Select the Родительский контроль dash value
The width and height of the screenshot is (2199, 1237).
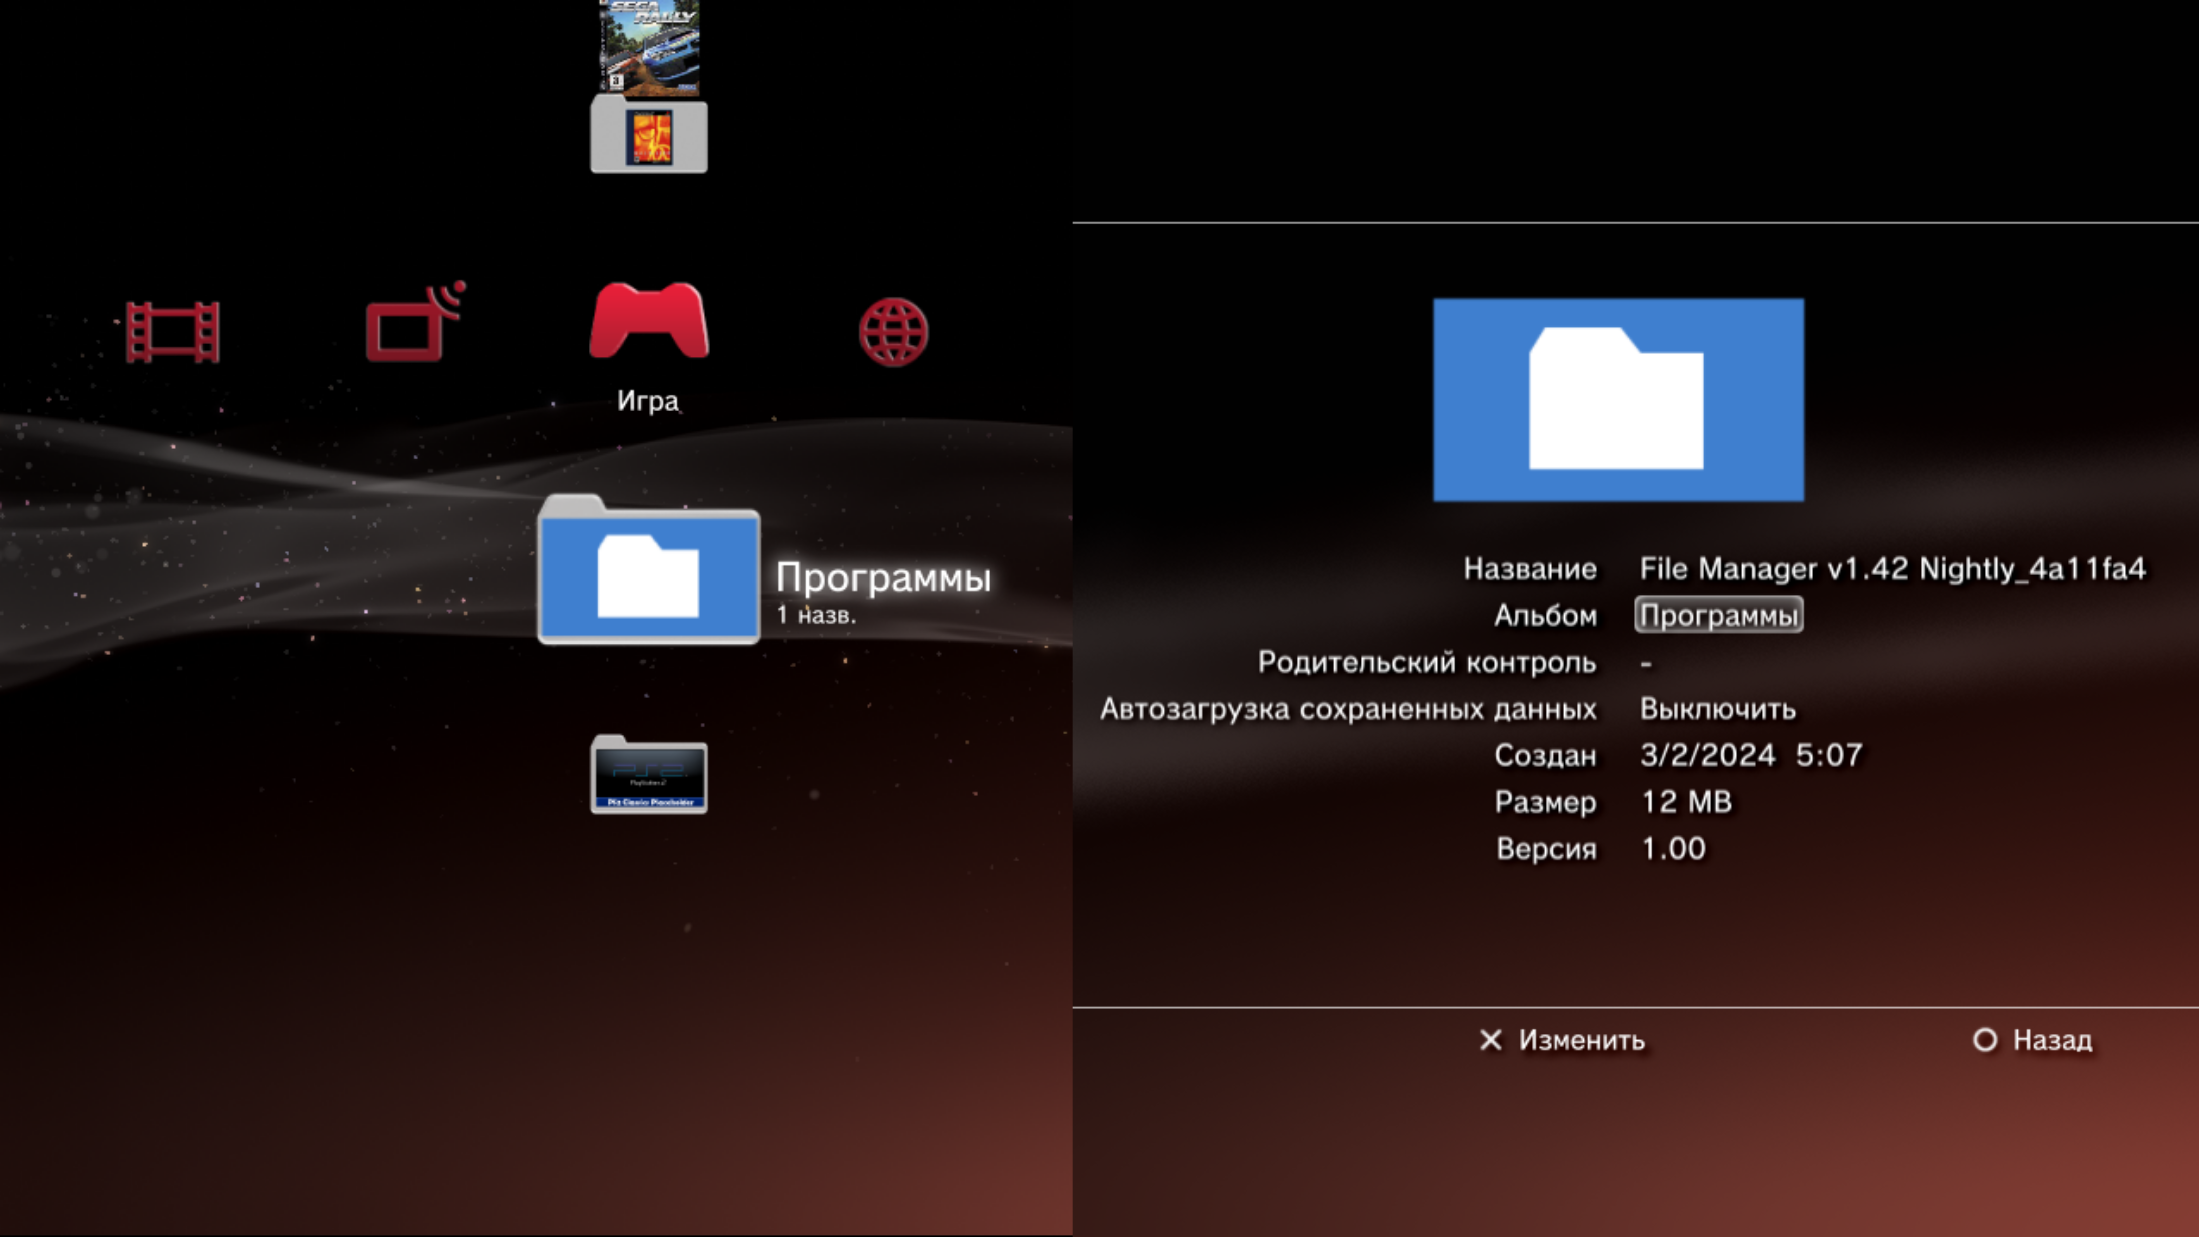click(x=1646, y=663)
